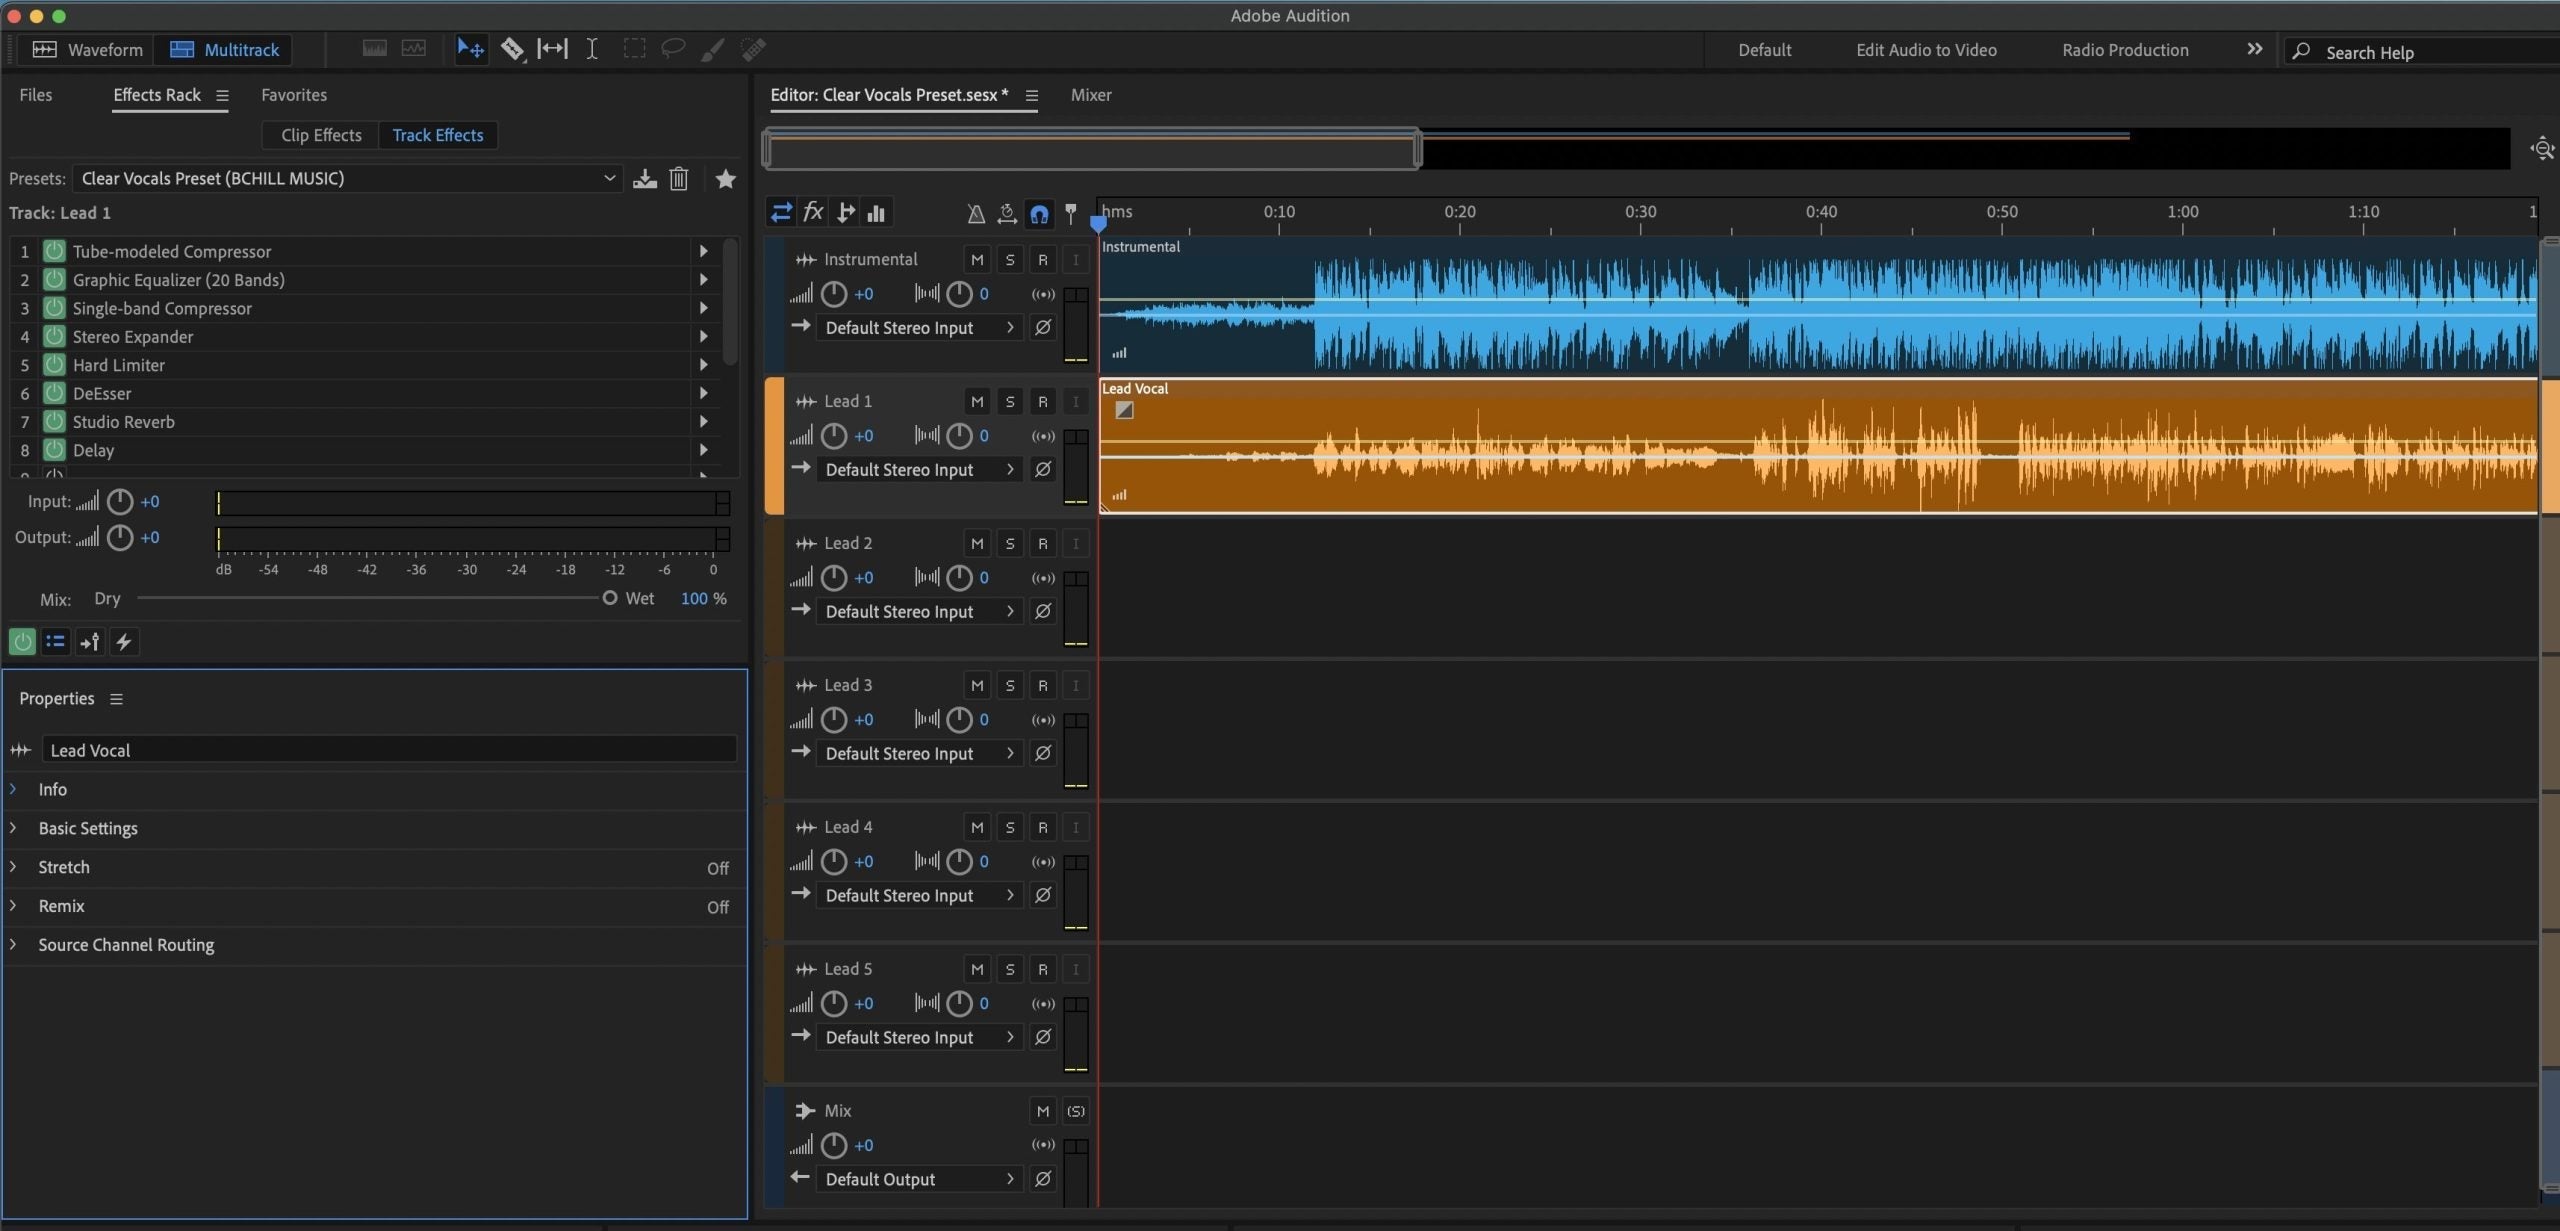Viewport: 2560px width, 1231px height.
Task: Choose the Lasso Selection tool
Action: pos(672,48)
